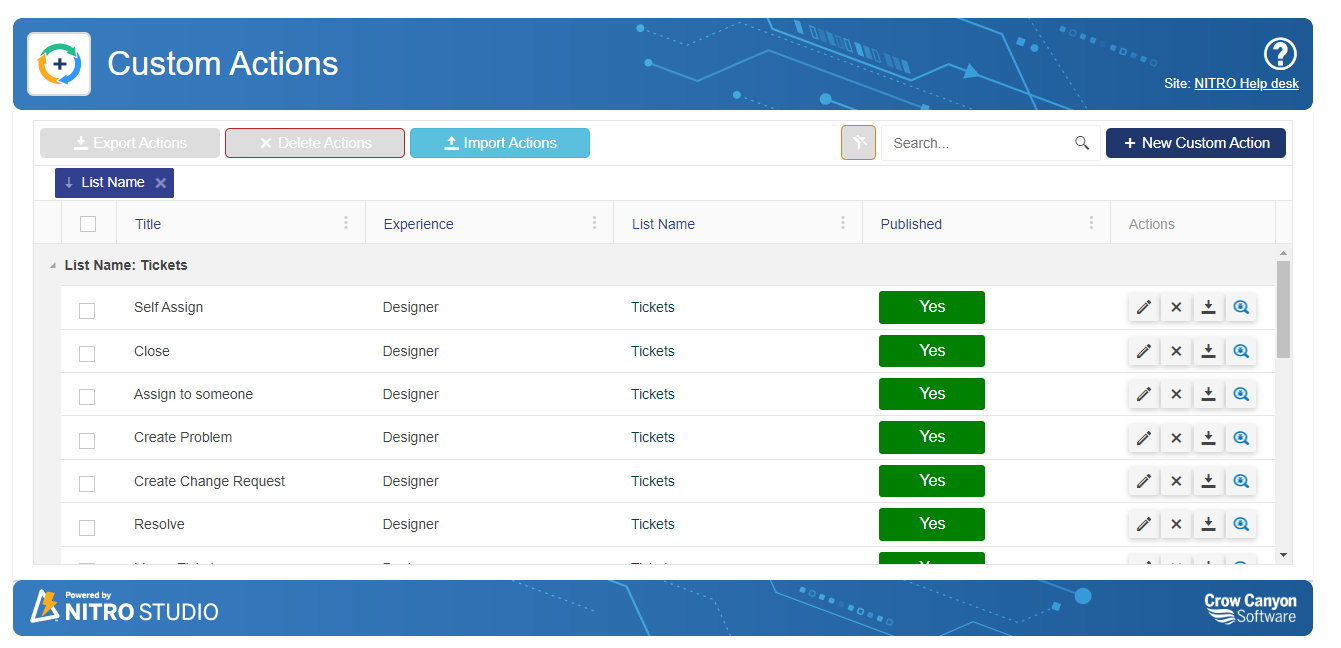Click the List Name column header
1341x648 pixels.
(663, 224)
